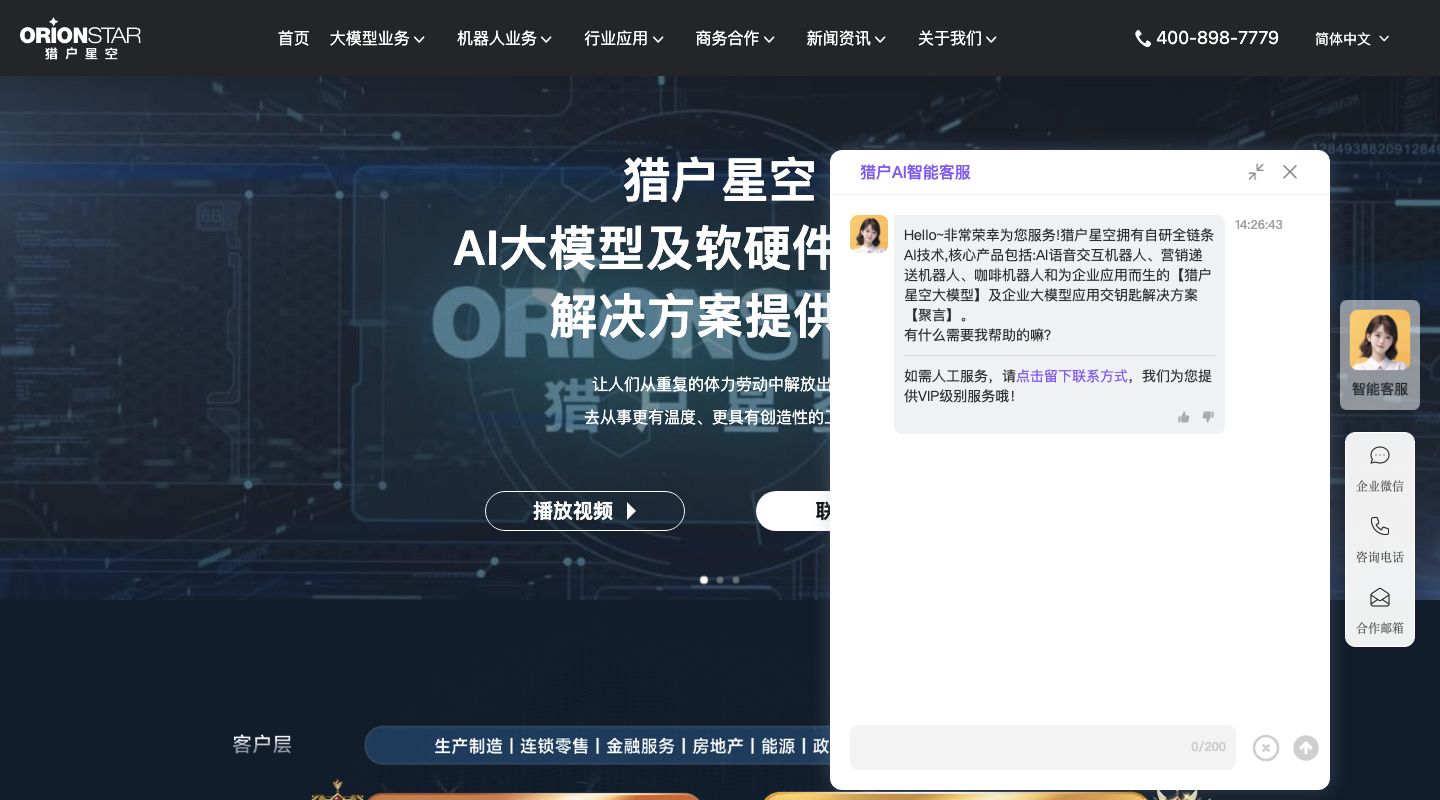Open the 大模型业务 menu
This screenshot has height=800, width=1440.
377,39
